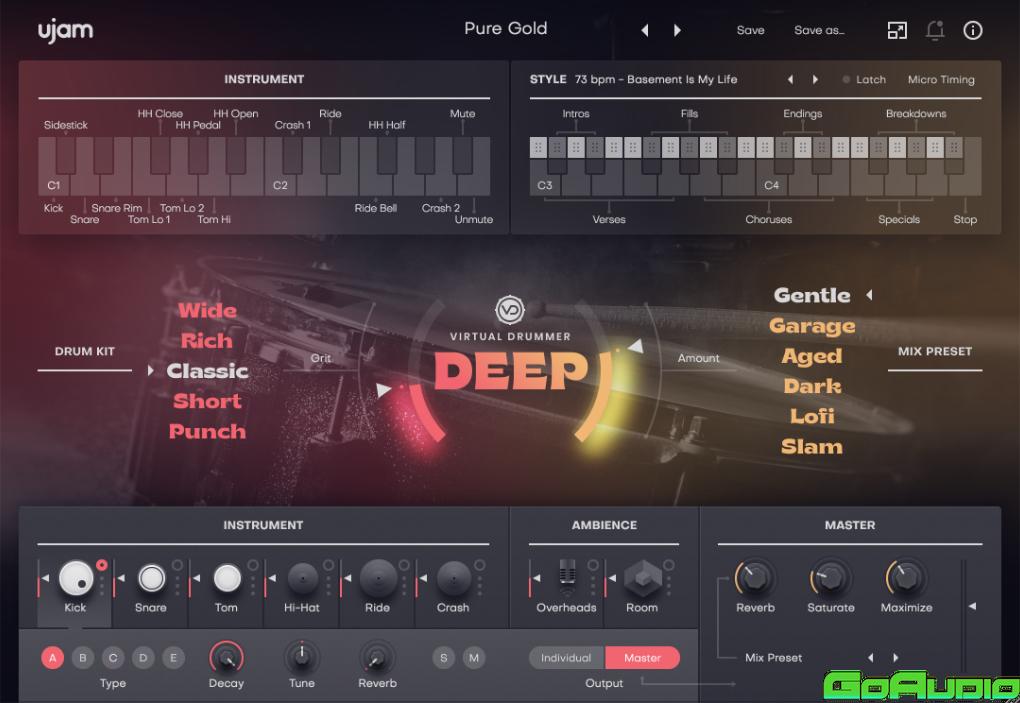Open the Pure Gold preset name
The image size is (1020, 703).
505,29
